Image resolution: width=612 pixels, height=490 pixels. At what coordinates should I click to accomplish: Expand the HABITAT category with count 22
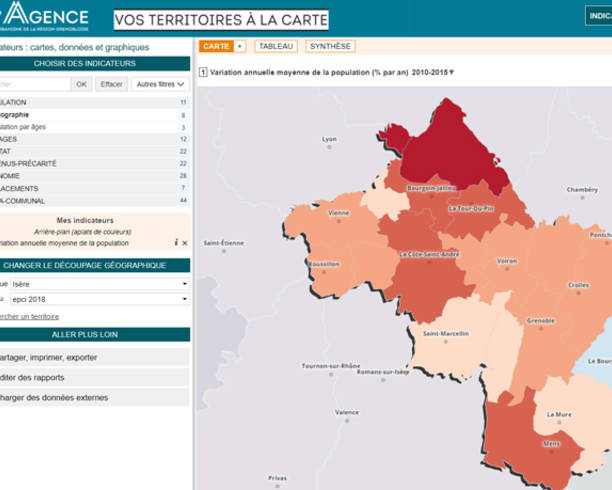(95, 151)
